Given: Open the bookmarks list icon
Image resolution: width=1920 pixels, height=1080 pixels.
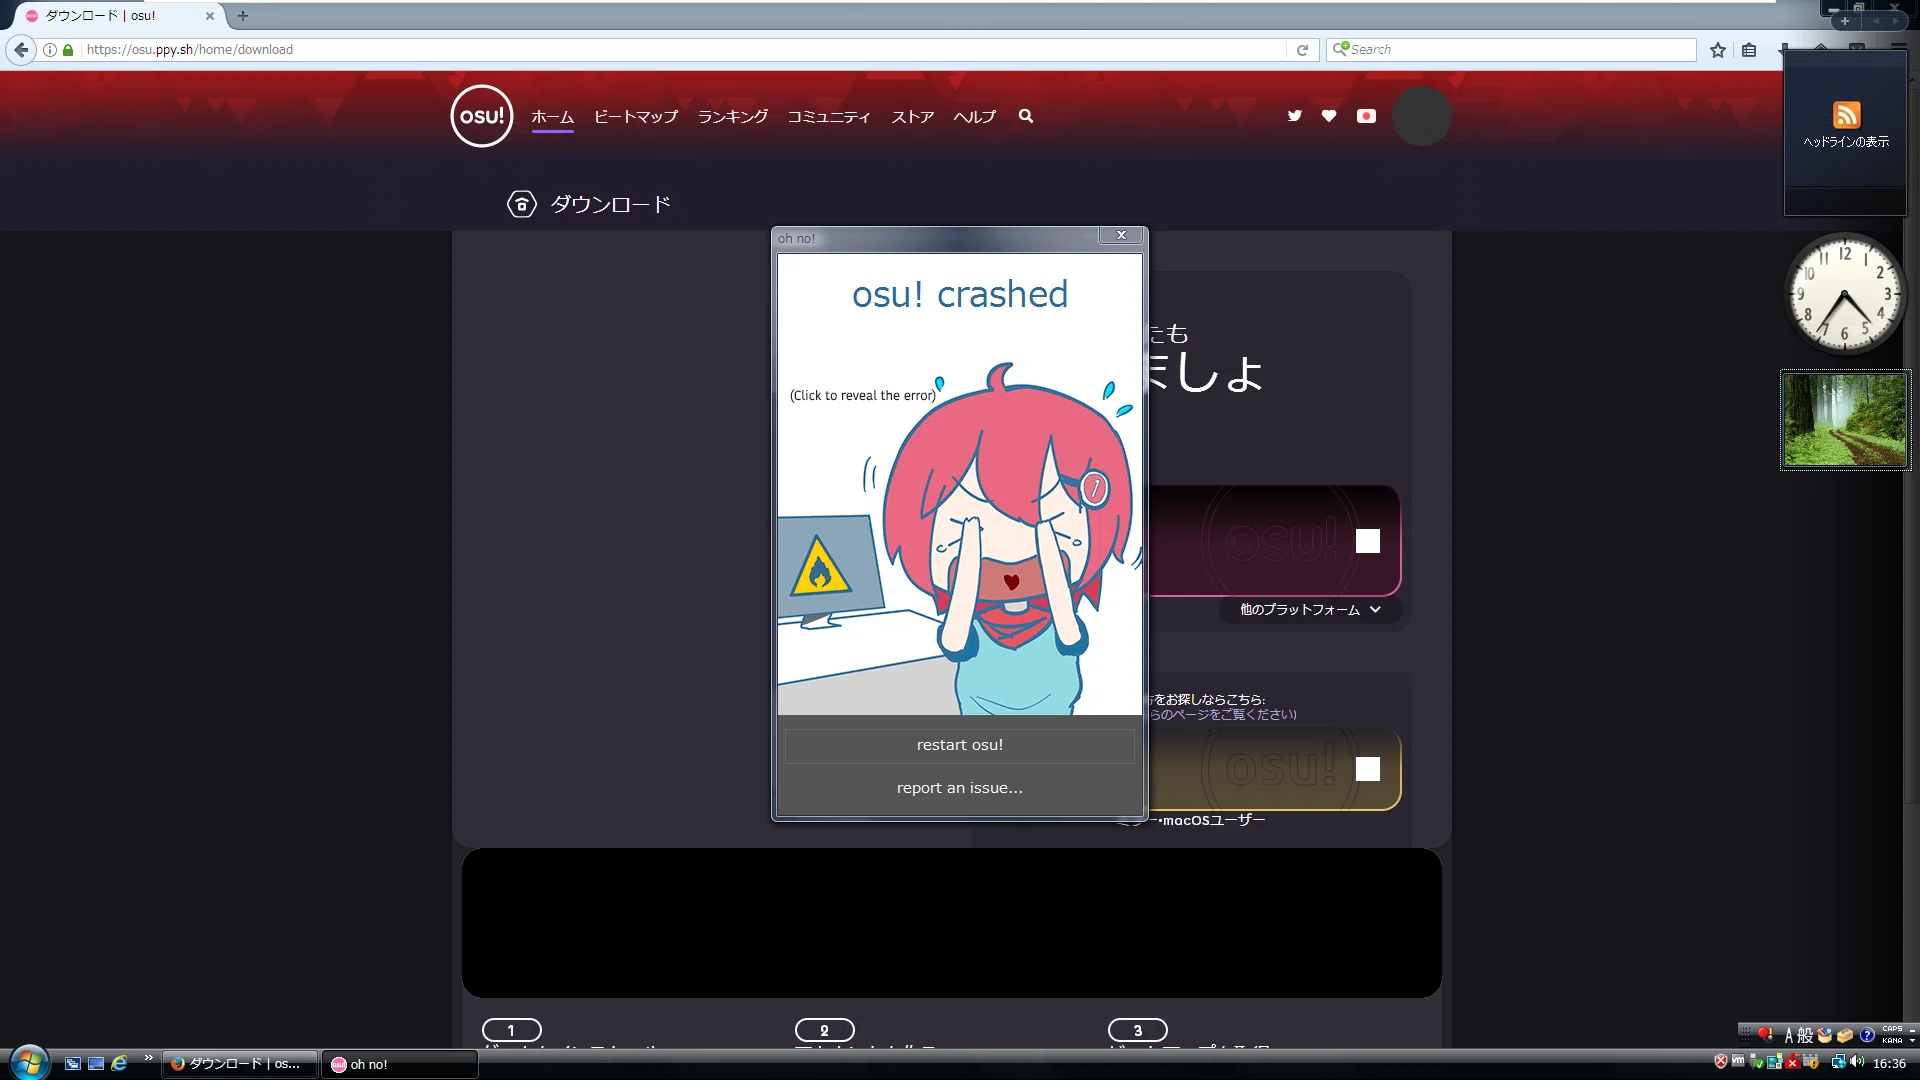Looking at the screenshot, I should tap(1749, 50).
